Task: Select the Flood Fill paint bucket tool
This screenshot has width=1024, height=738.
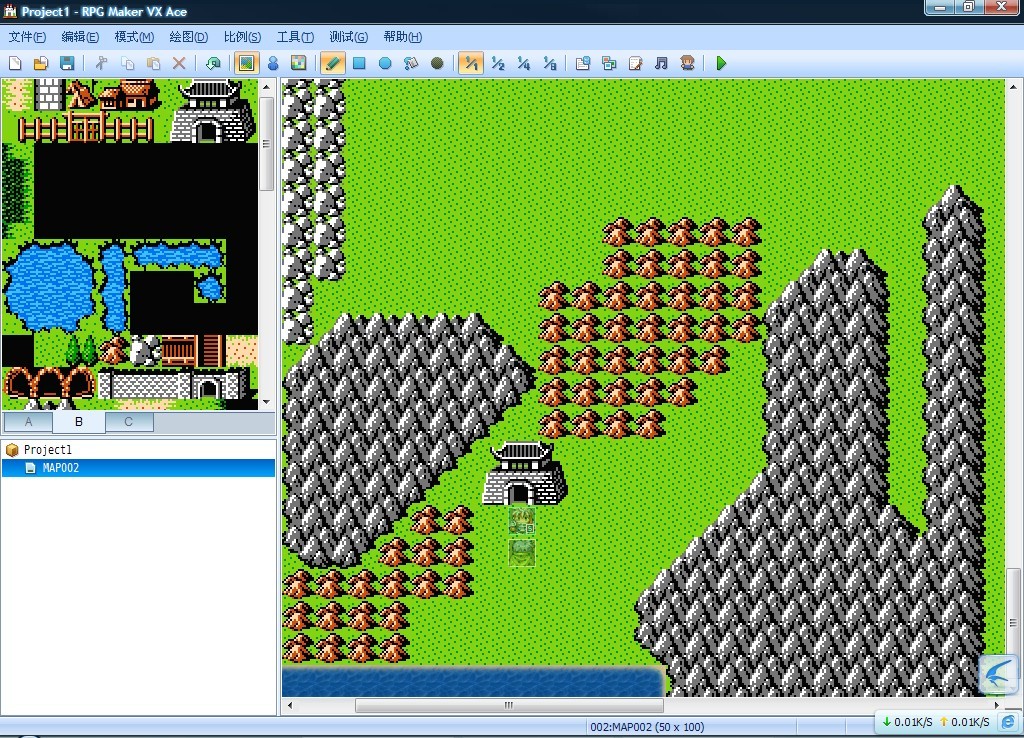Action: [x=411, y=63]
